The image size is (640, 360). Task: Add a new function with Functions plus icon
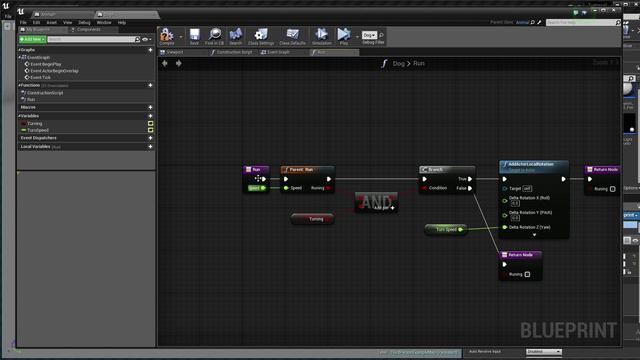coord(150,85)
